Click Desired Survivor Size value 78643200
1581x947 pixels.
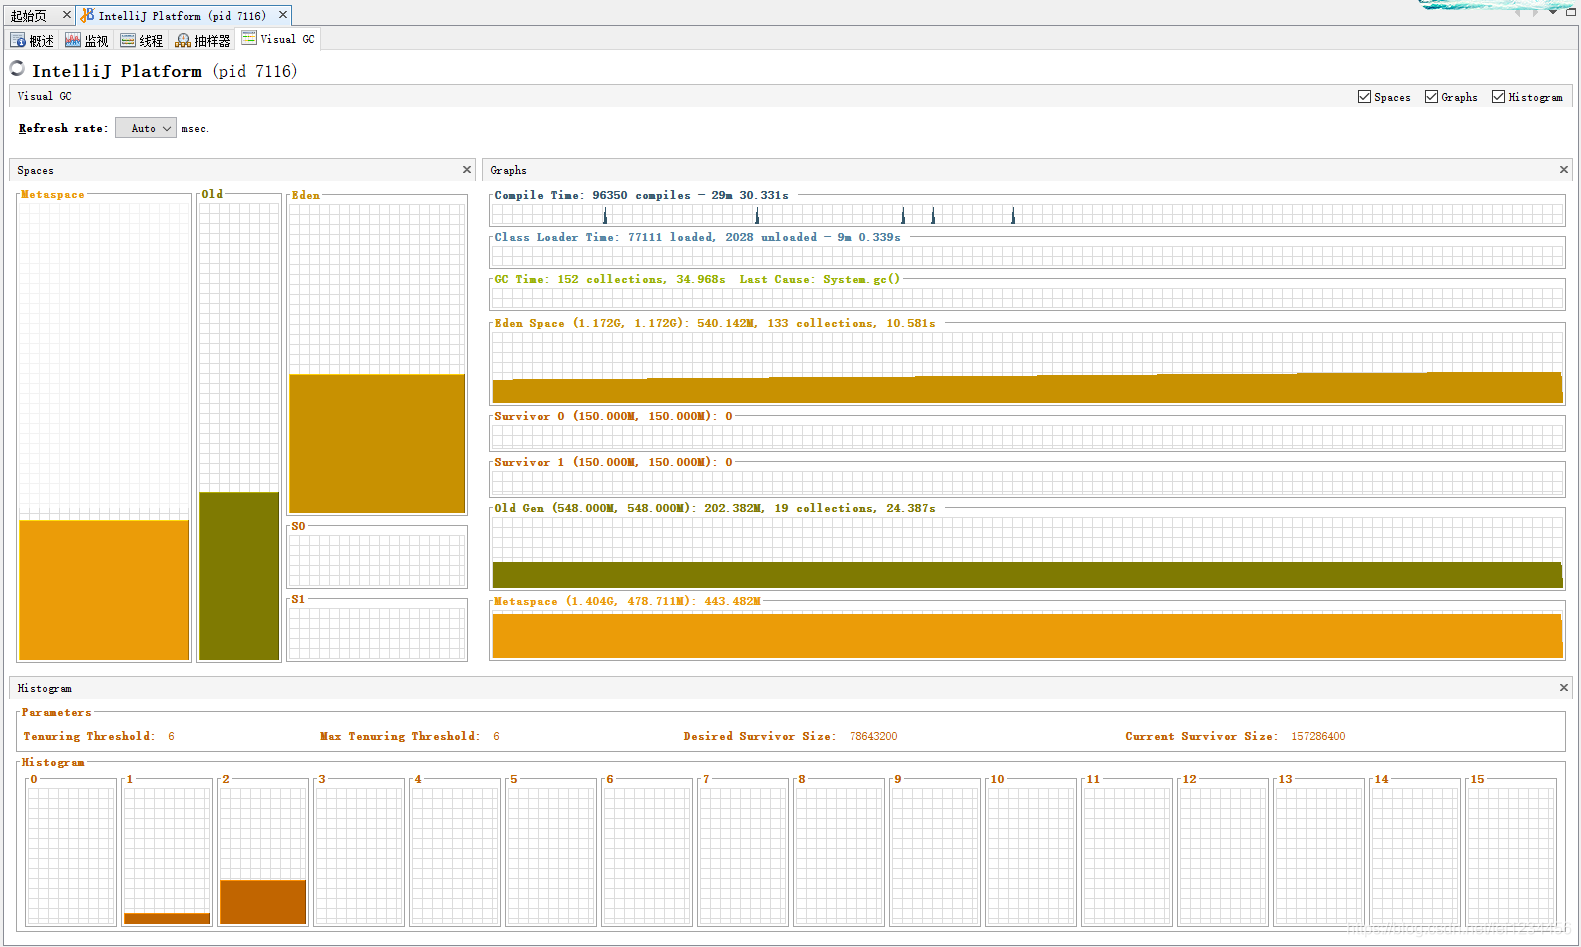(873, 736)
